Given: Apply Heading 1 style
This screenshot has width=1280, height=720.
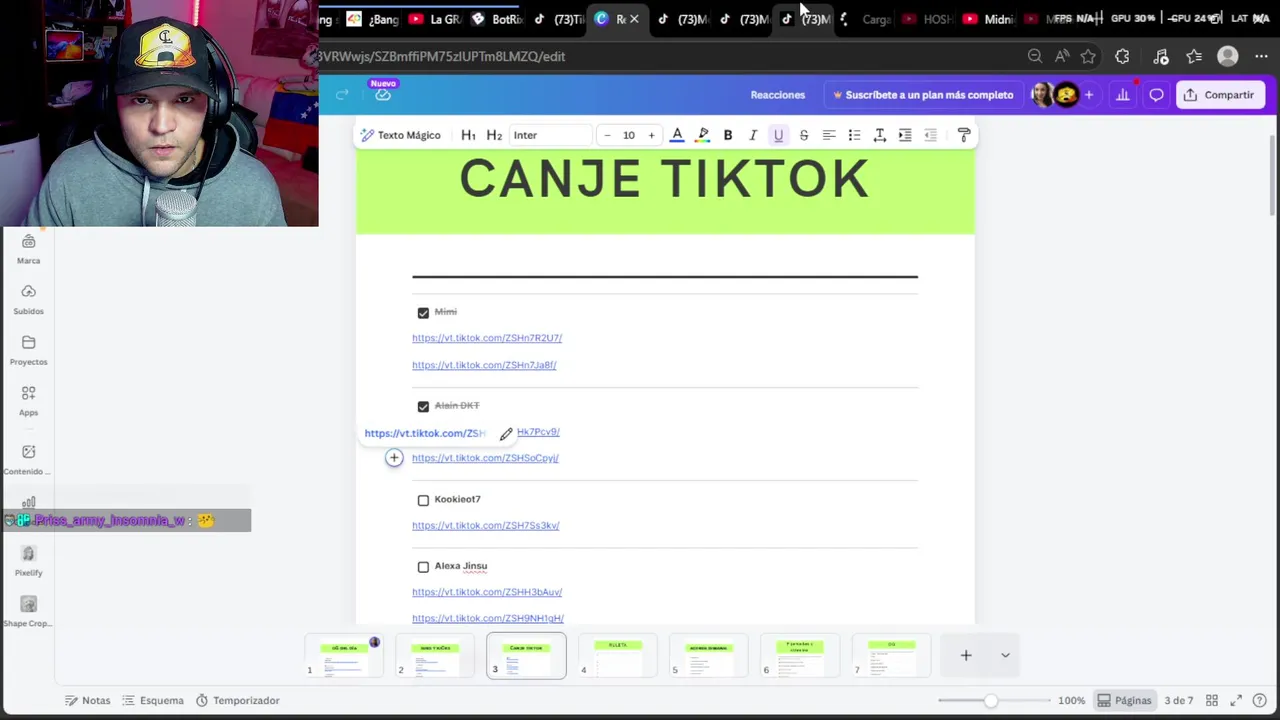Looking at the screenshot, I should coord(468,135).
